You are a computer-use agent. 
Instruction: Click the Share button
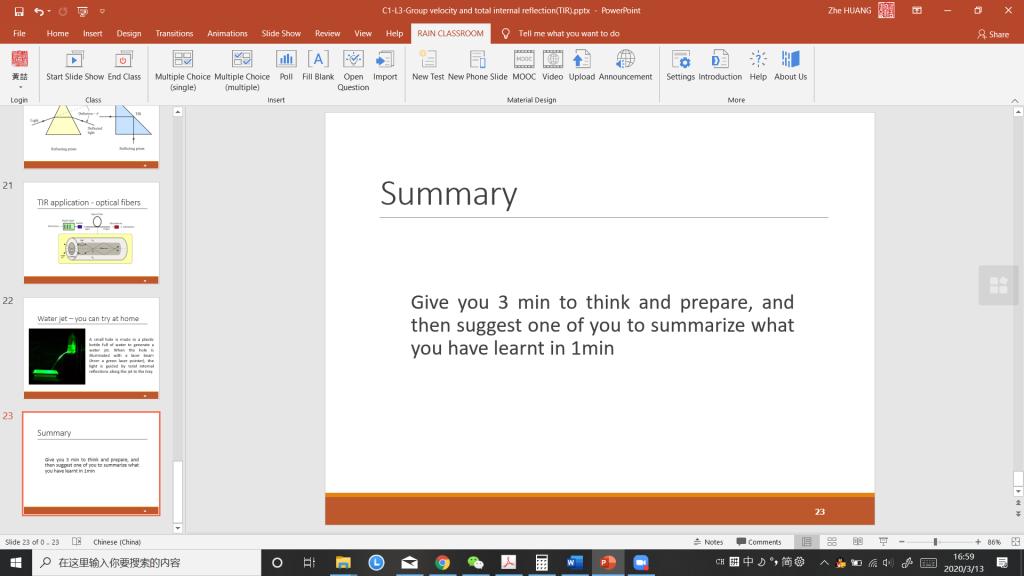coord(993,34)
